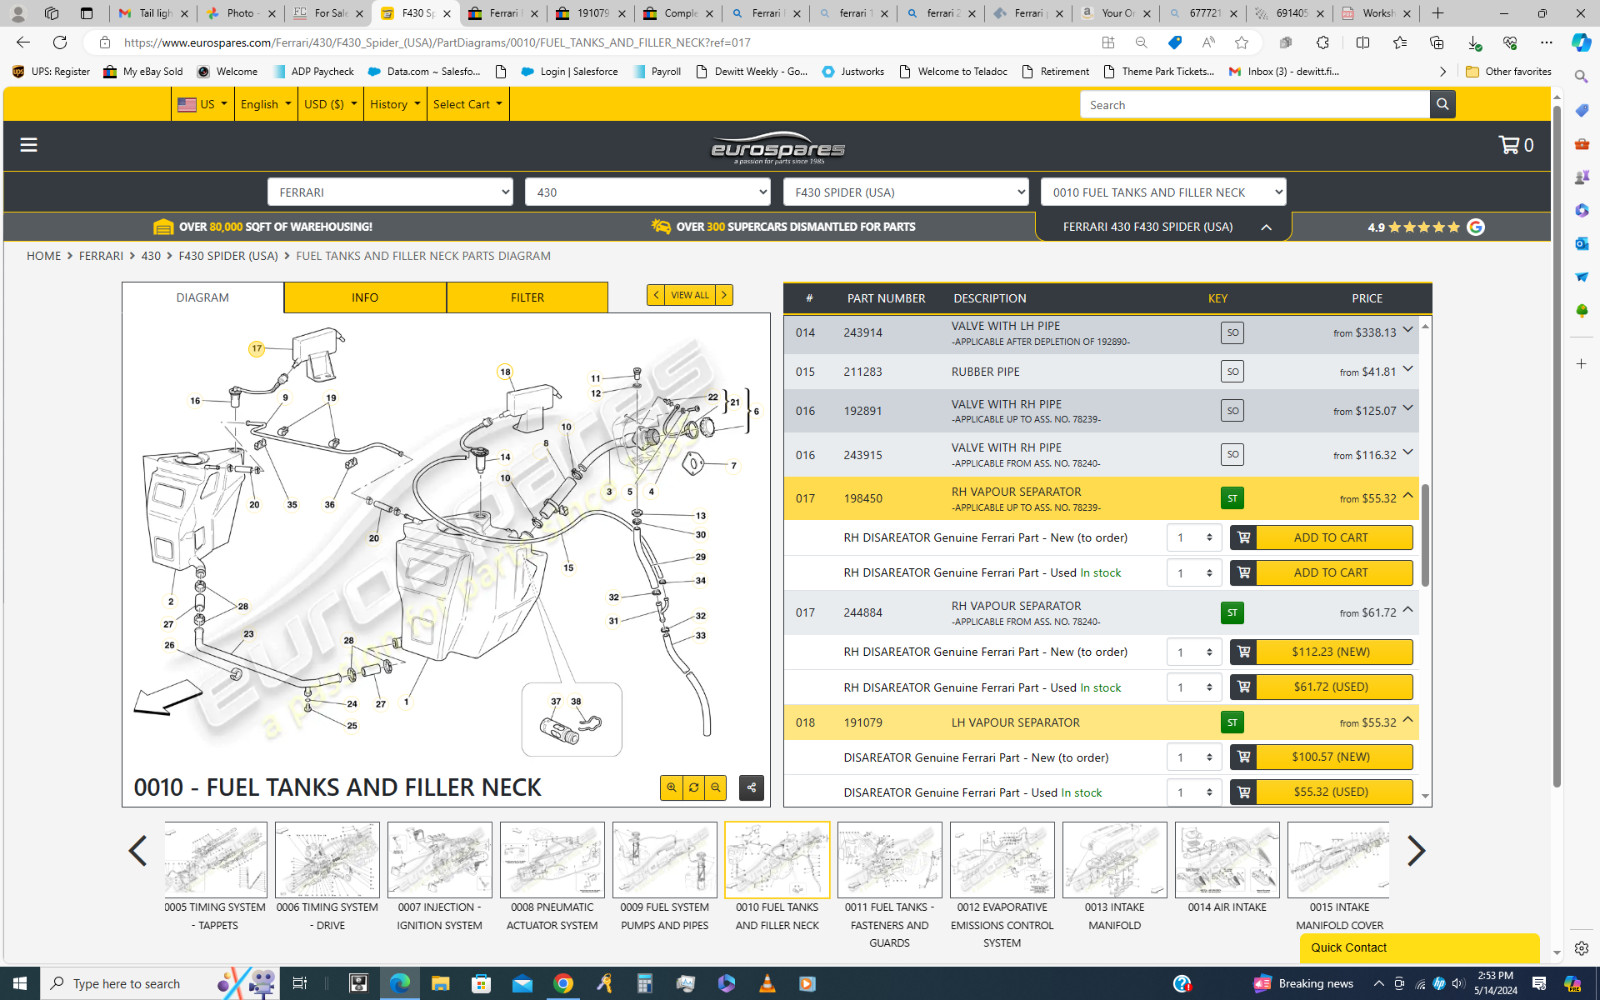
Task: Reset the diagram zoom
Action: coord(694,788)
